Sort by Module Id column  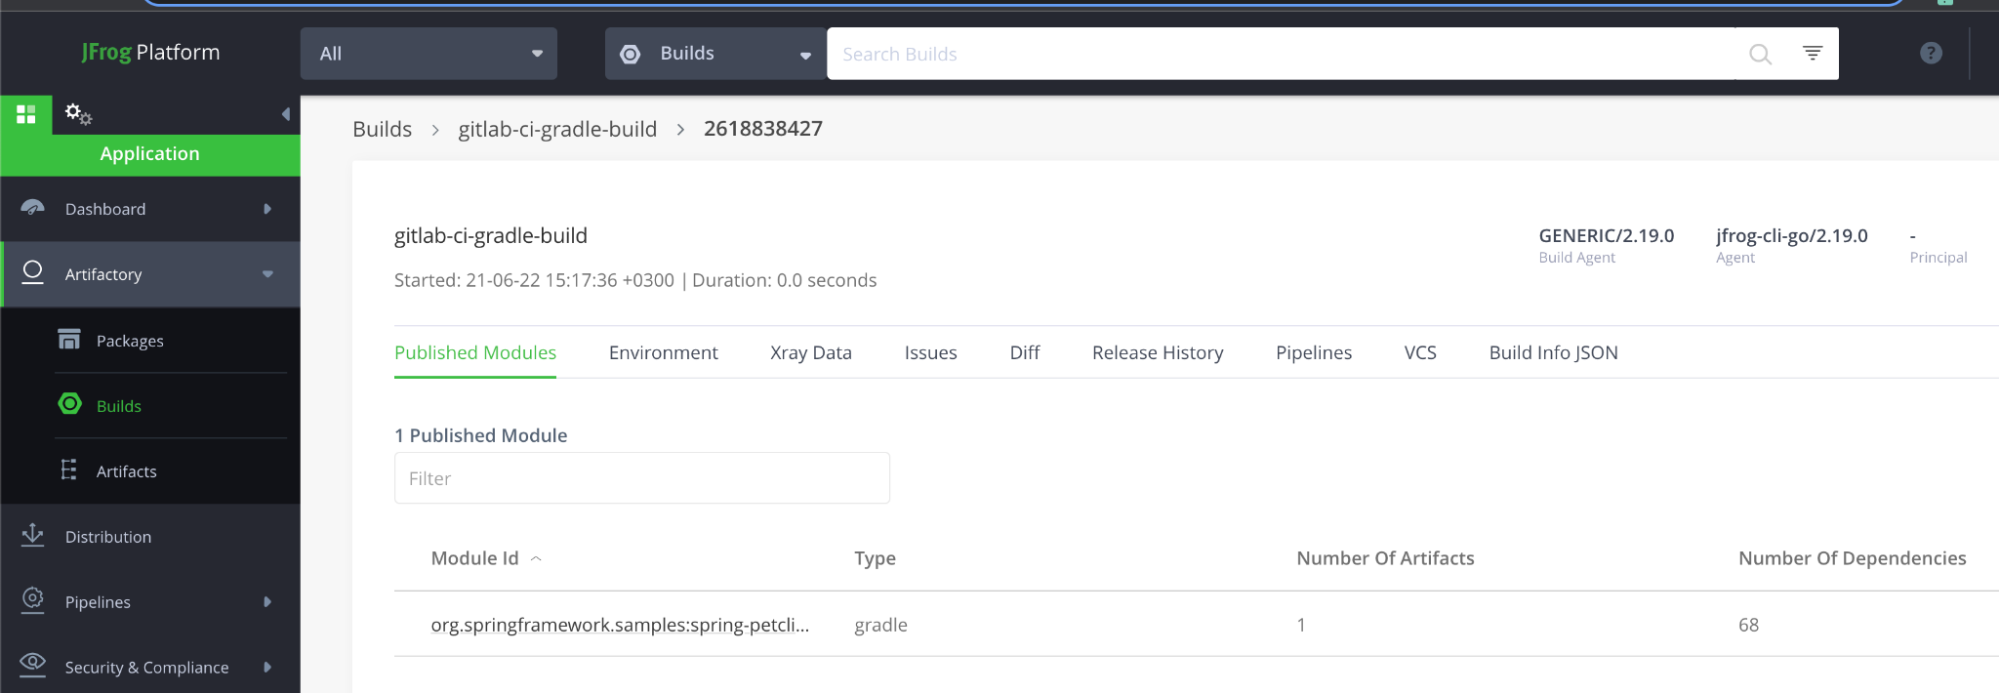coord(475,559)
